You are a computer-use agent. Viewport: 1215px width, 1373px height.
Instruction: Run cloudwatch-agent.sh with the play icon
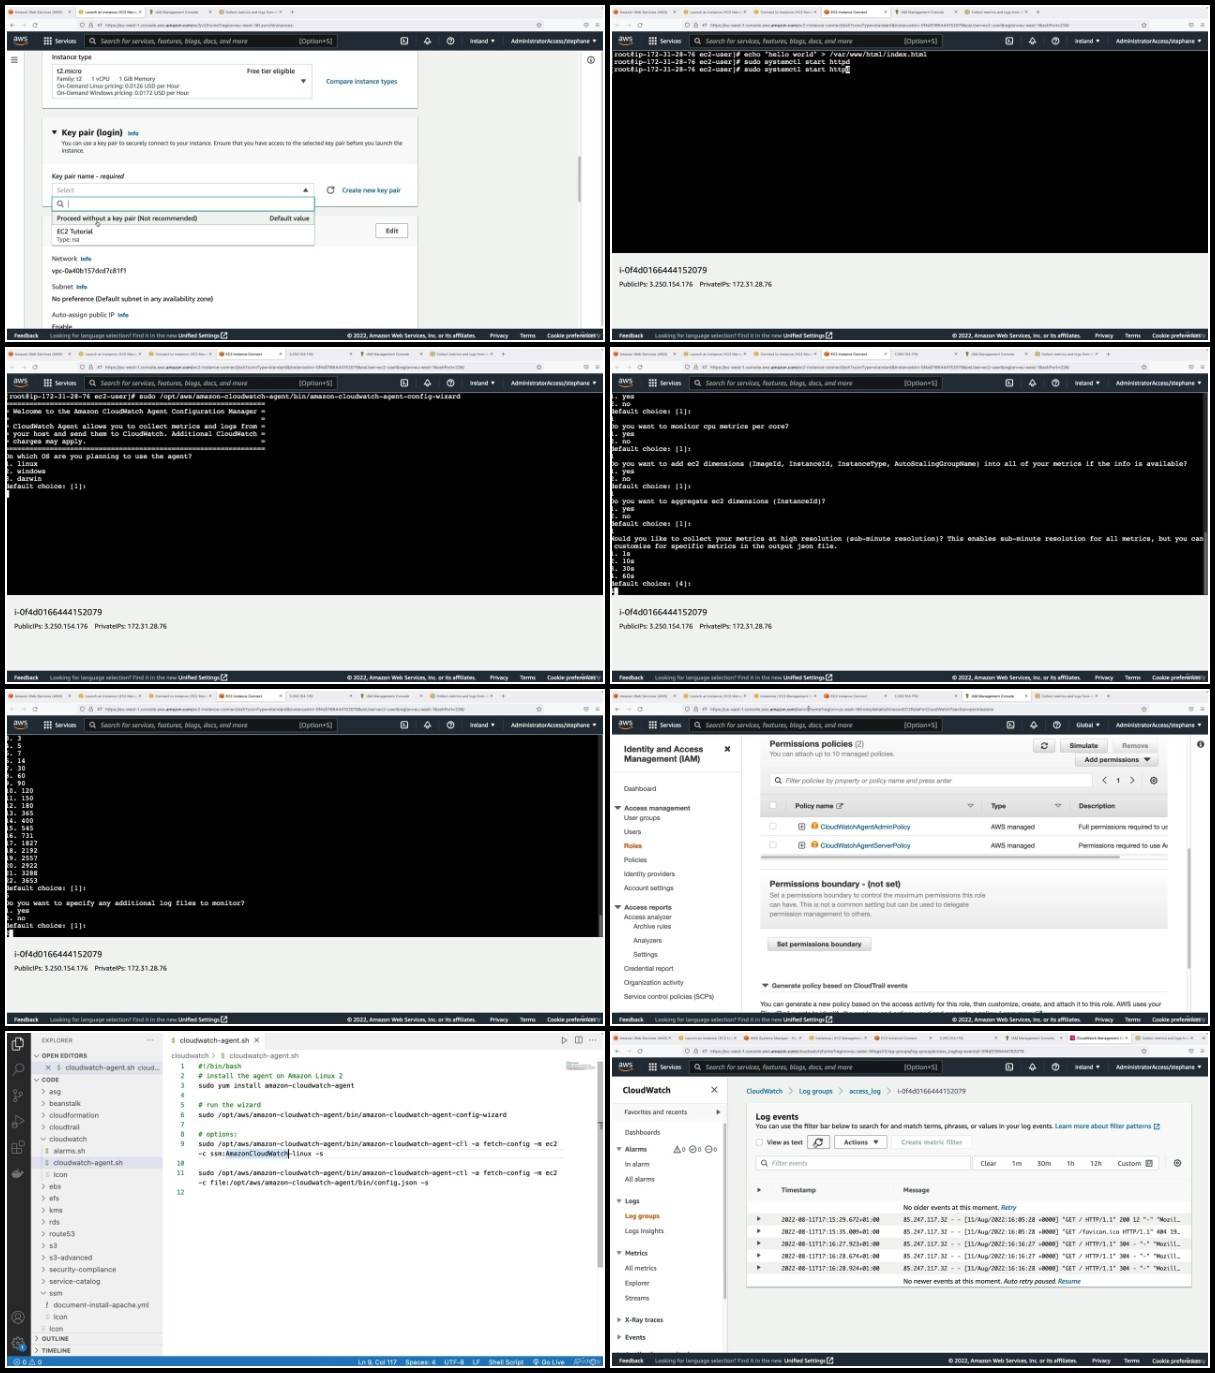564,1040
